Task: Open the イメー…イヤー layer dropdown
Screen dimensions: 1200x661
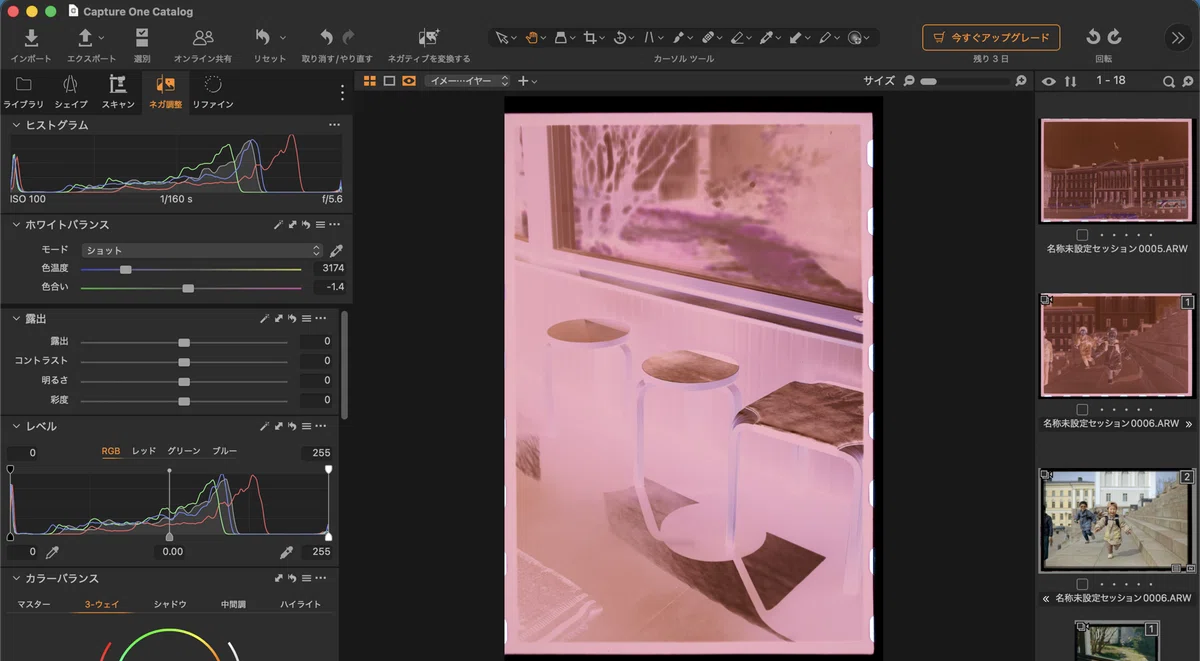Action: tap(467, 81)
